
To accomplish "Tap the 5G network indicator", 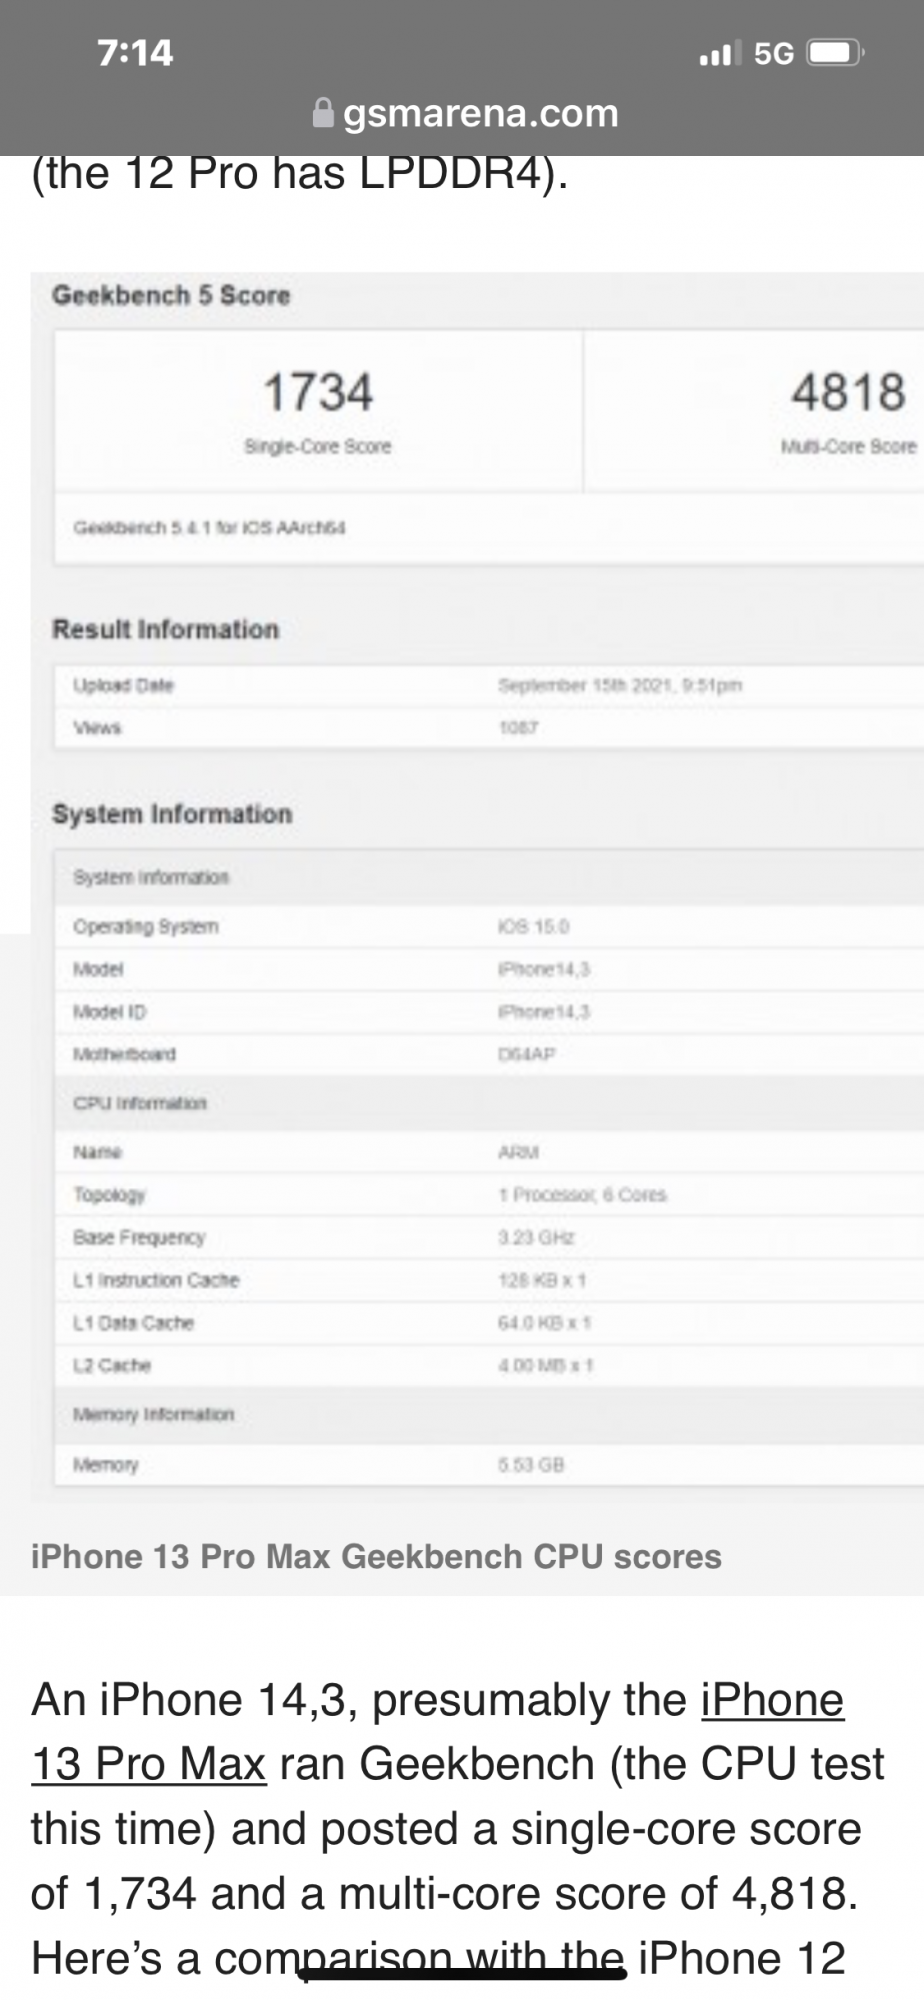I will tap(774, 53).
